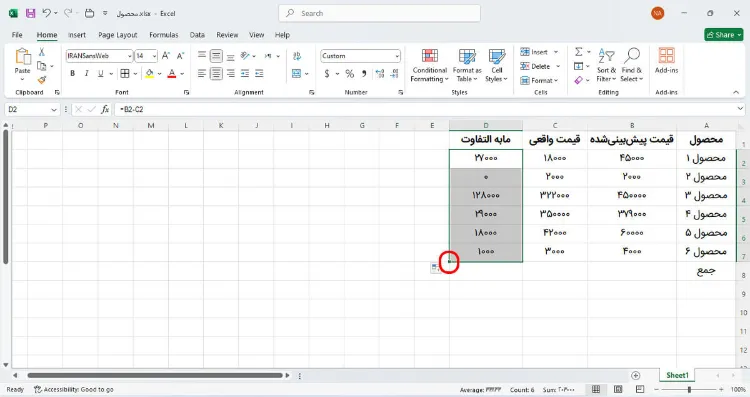Switch to Page Break Preview in status bar
Viewport: 750px width, 397px height.
(640, 389)
